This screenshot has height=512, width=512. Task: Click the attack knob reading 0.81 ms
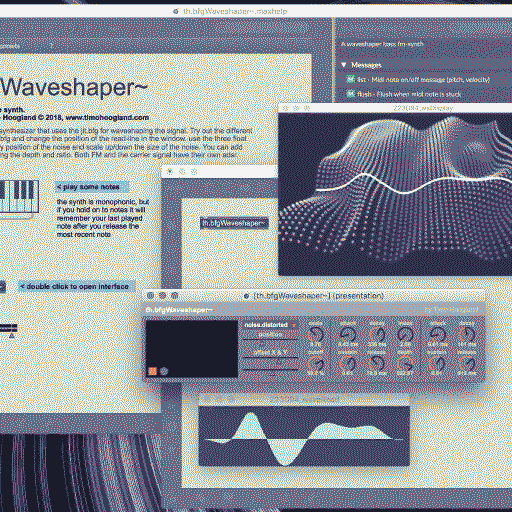[x=437, y=334]
